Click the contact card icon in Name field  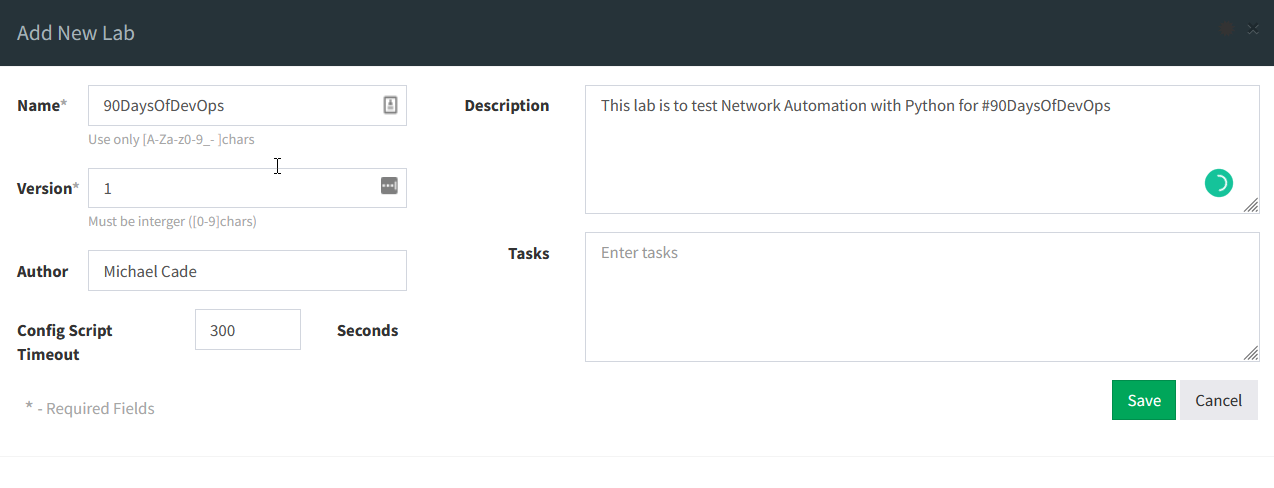coord(390,105)
